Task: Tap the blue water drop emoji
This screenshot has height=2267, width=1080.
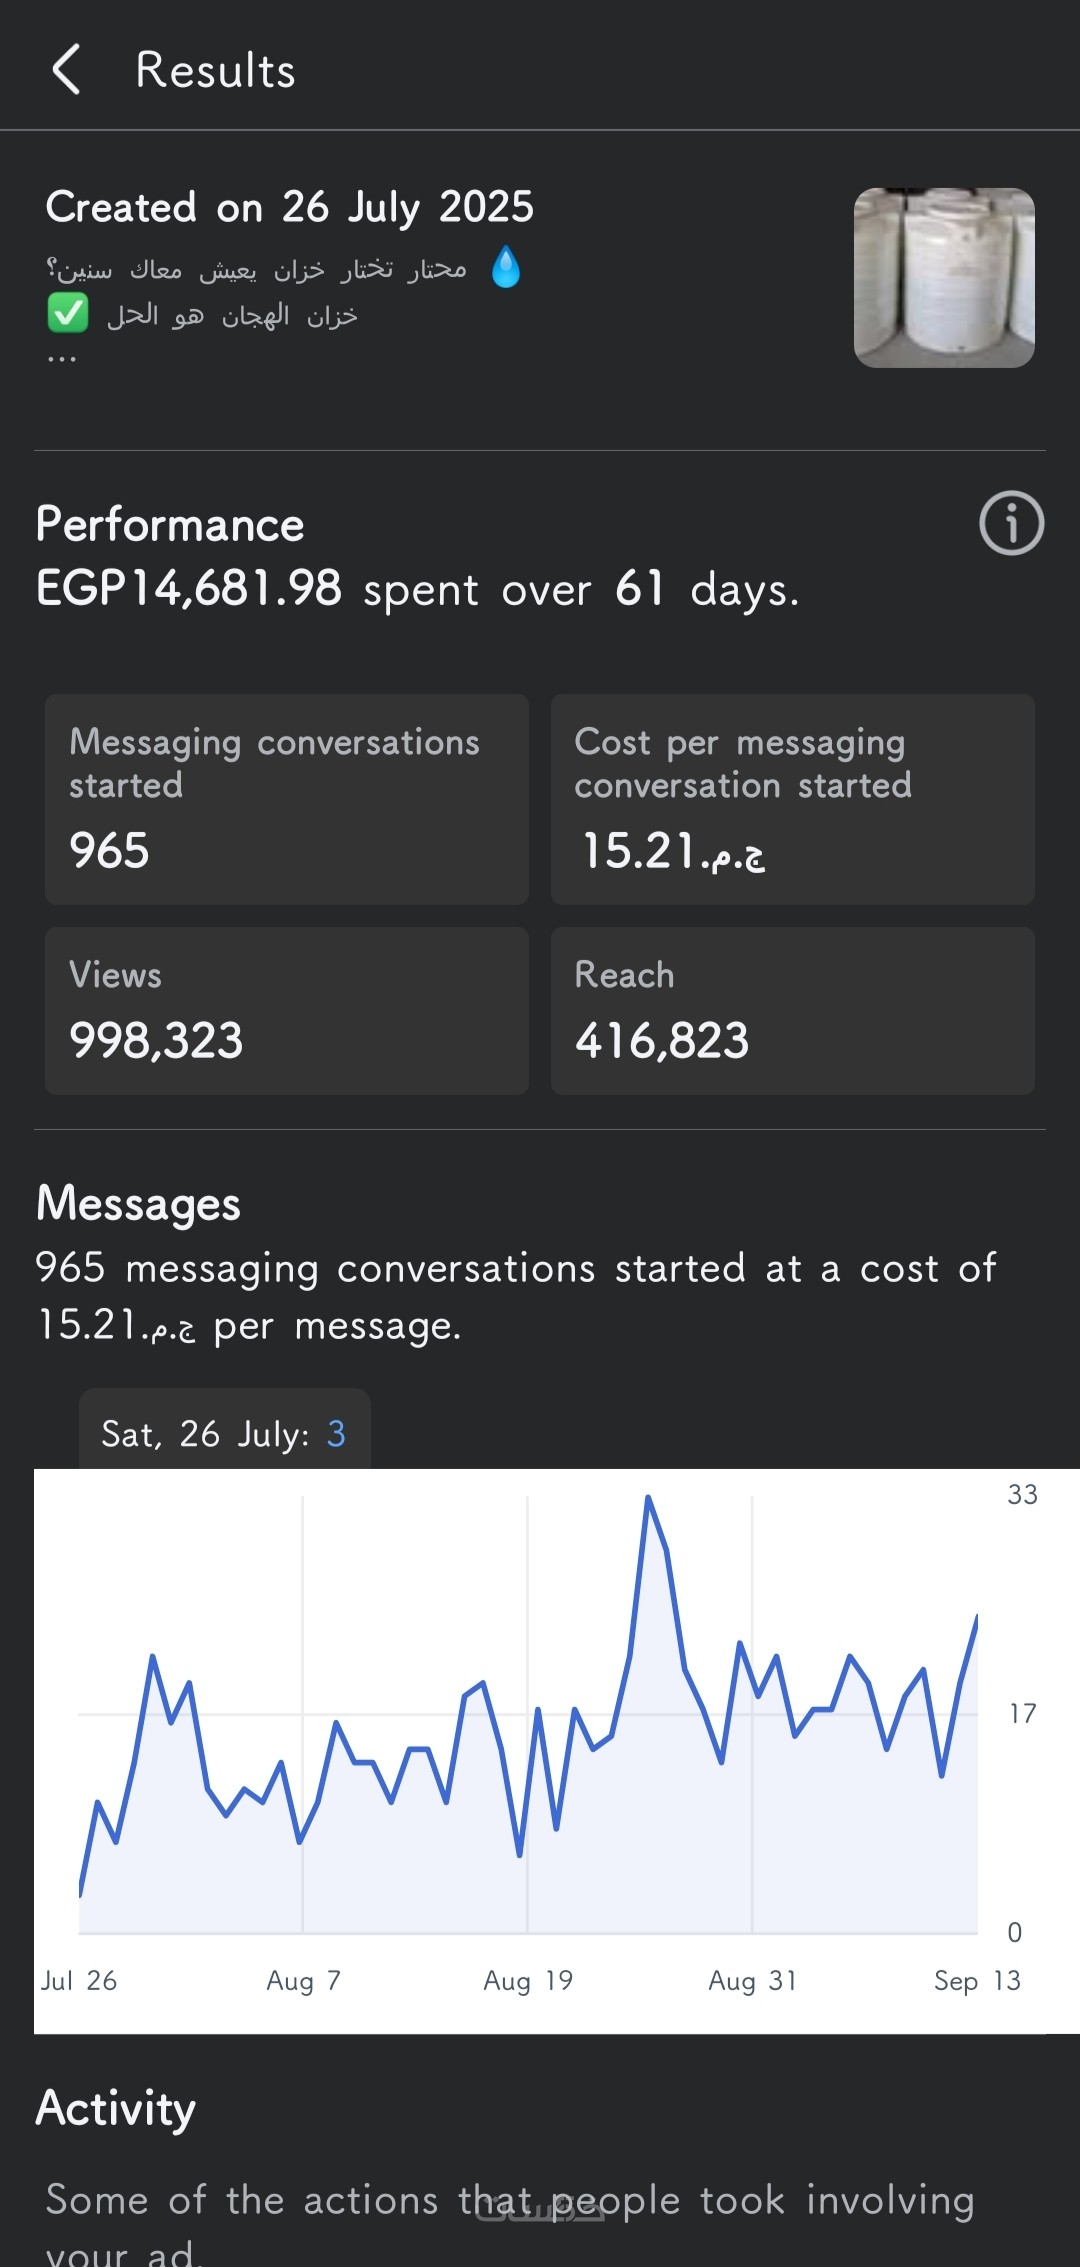Action: click(506, 268)
